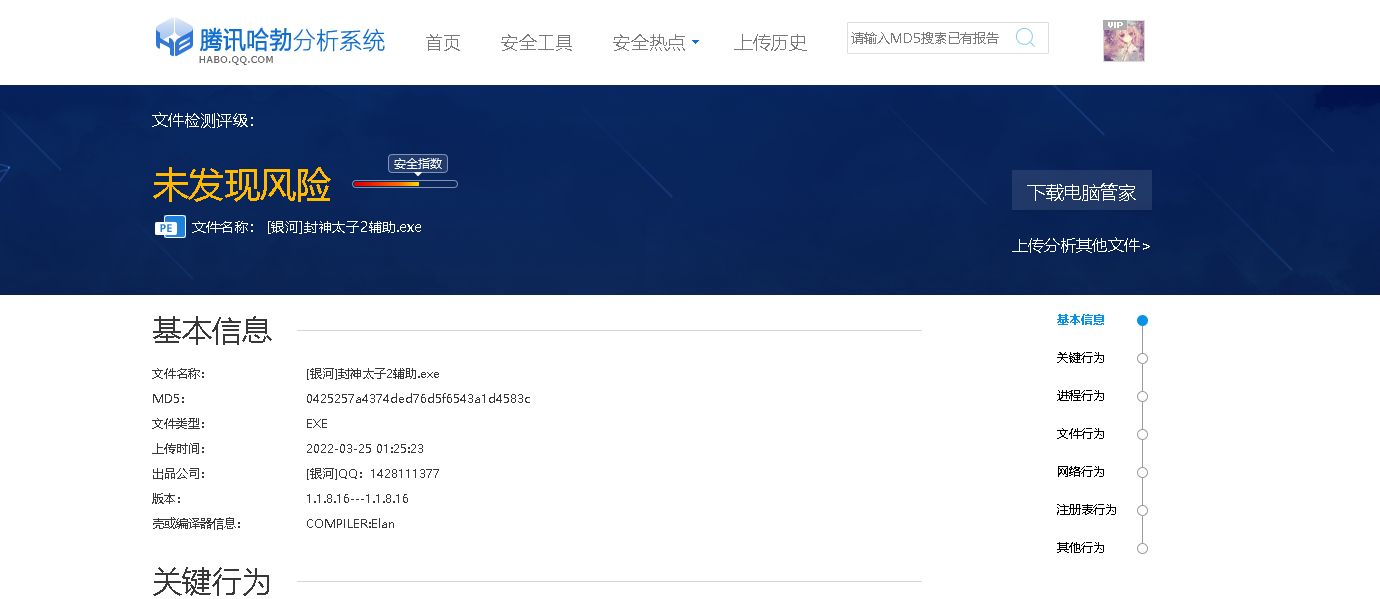Click the 下载电脑管家 button
The width and height of the screenshot is (1380, 599).
[x=1081, y=191]
